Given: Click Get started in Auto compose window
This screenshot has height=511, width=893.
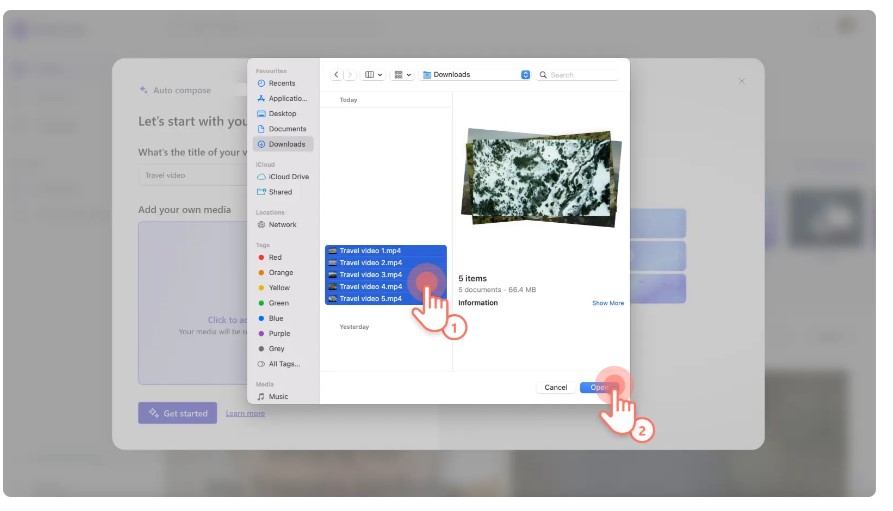Looking at the screenshot, I should (178, 413).
